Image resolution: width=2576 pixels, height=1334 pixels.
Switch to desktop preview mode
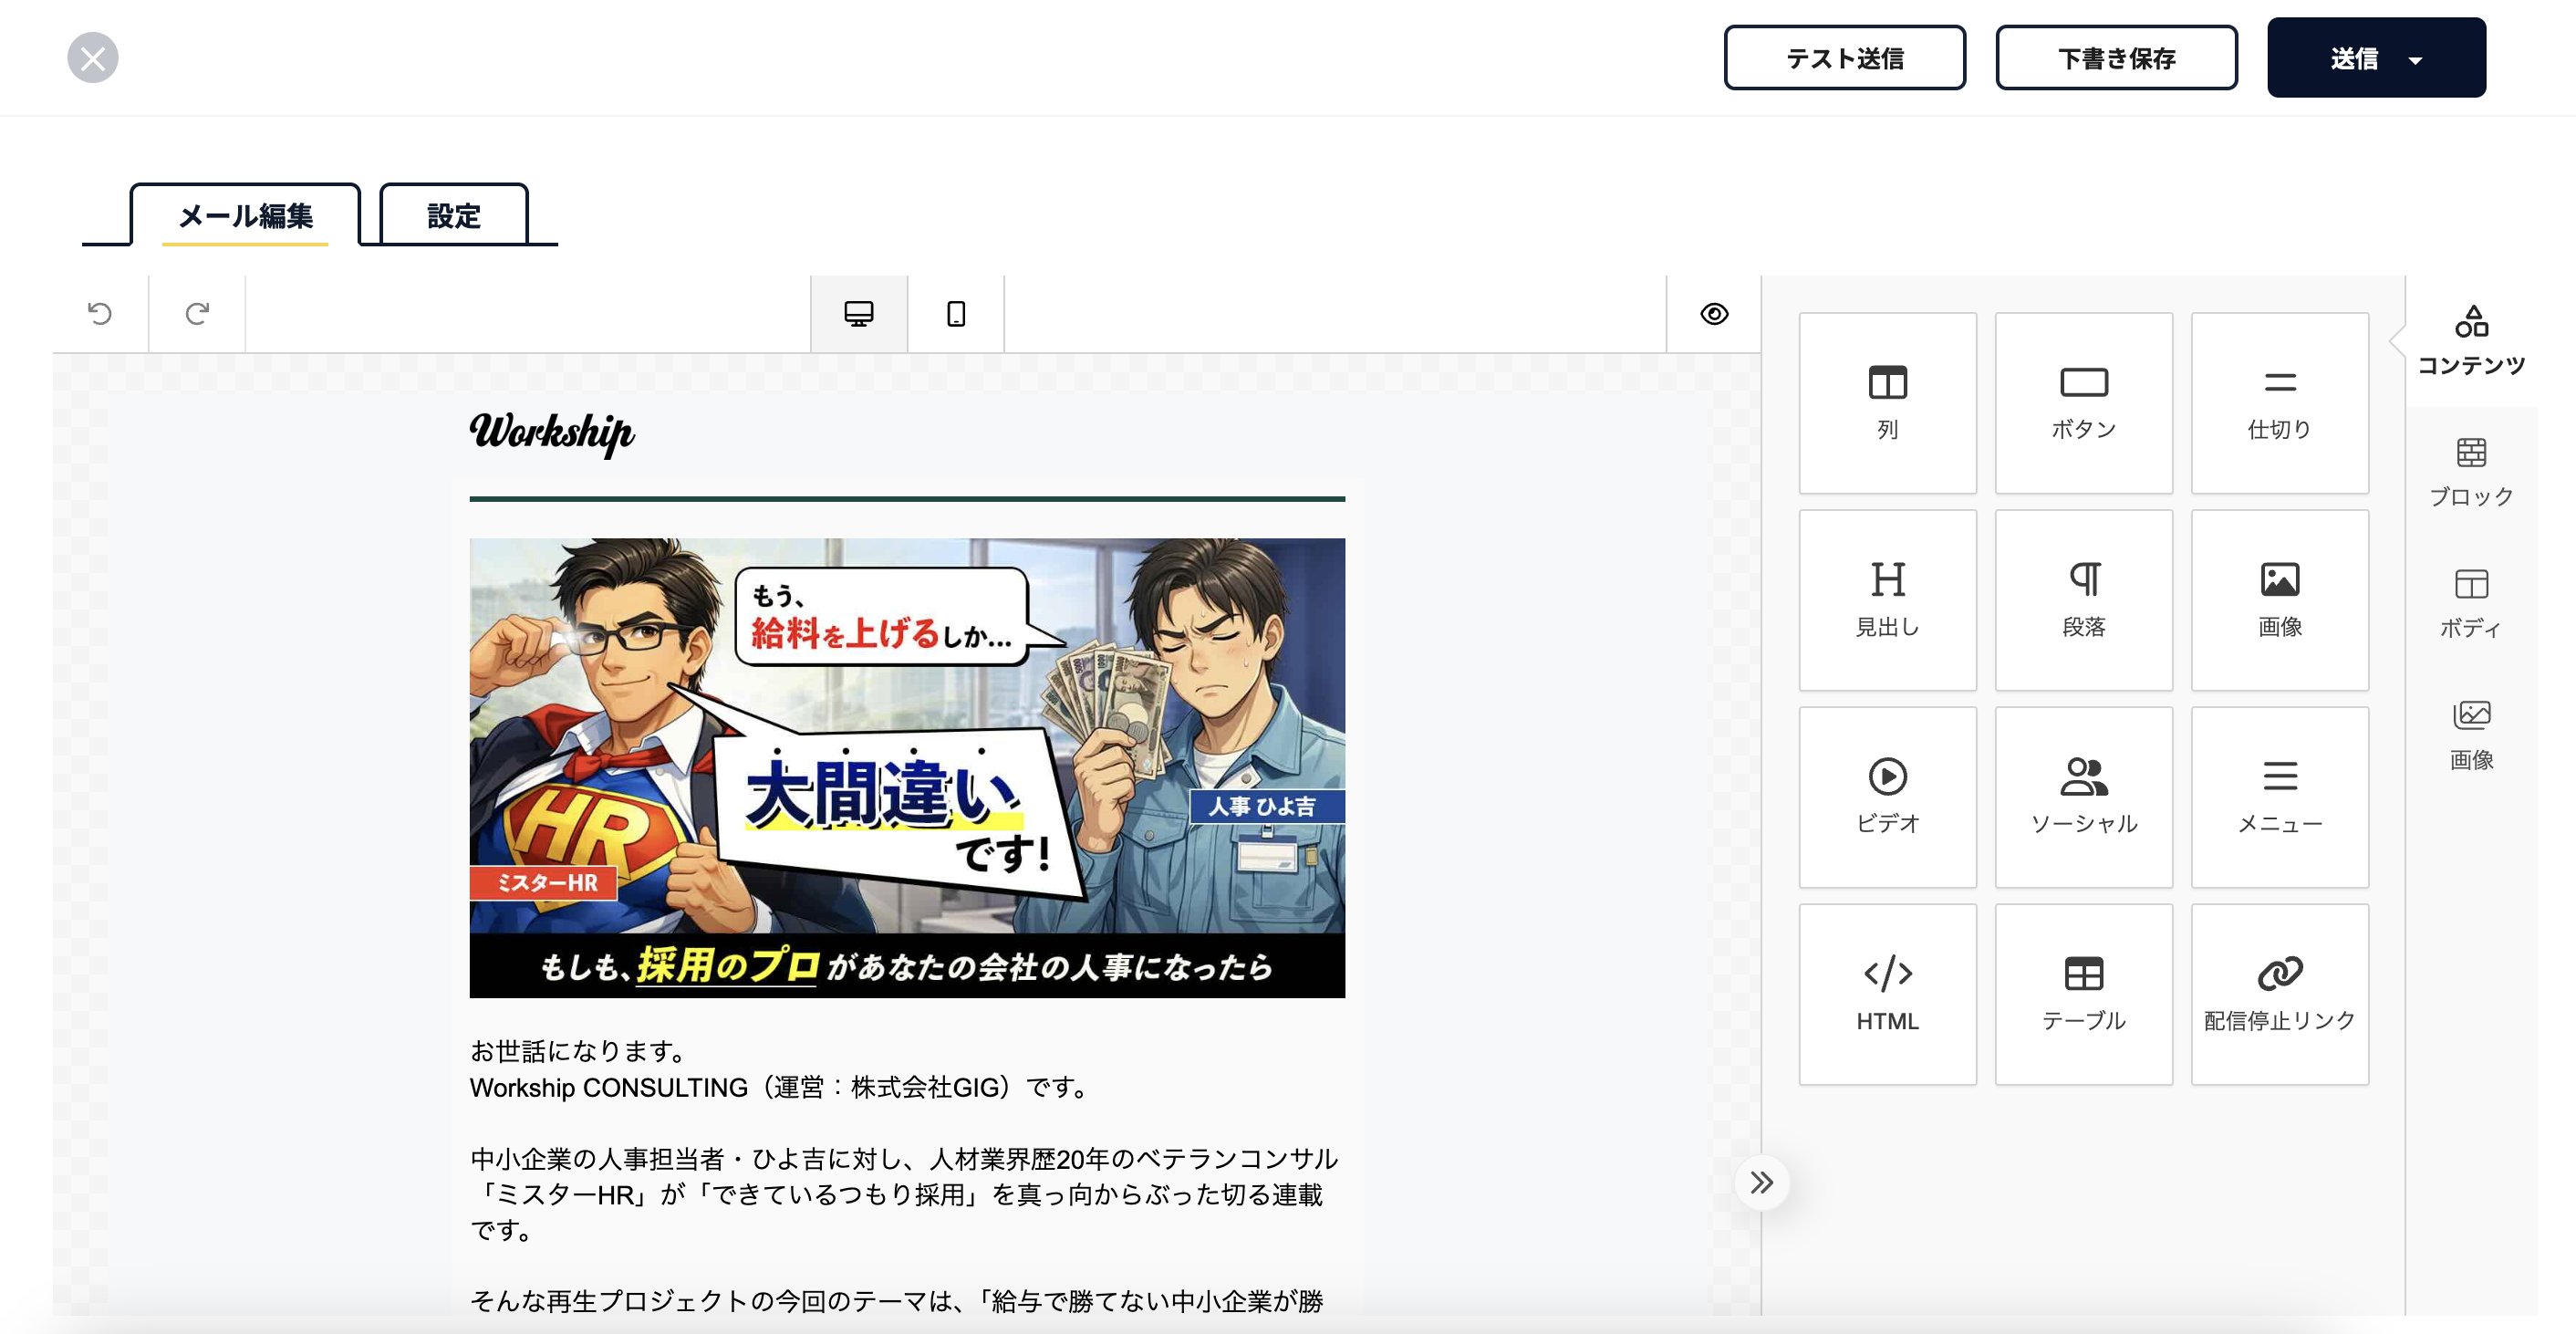pyautogui.click(x=859, y=314)
